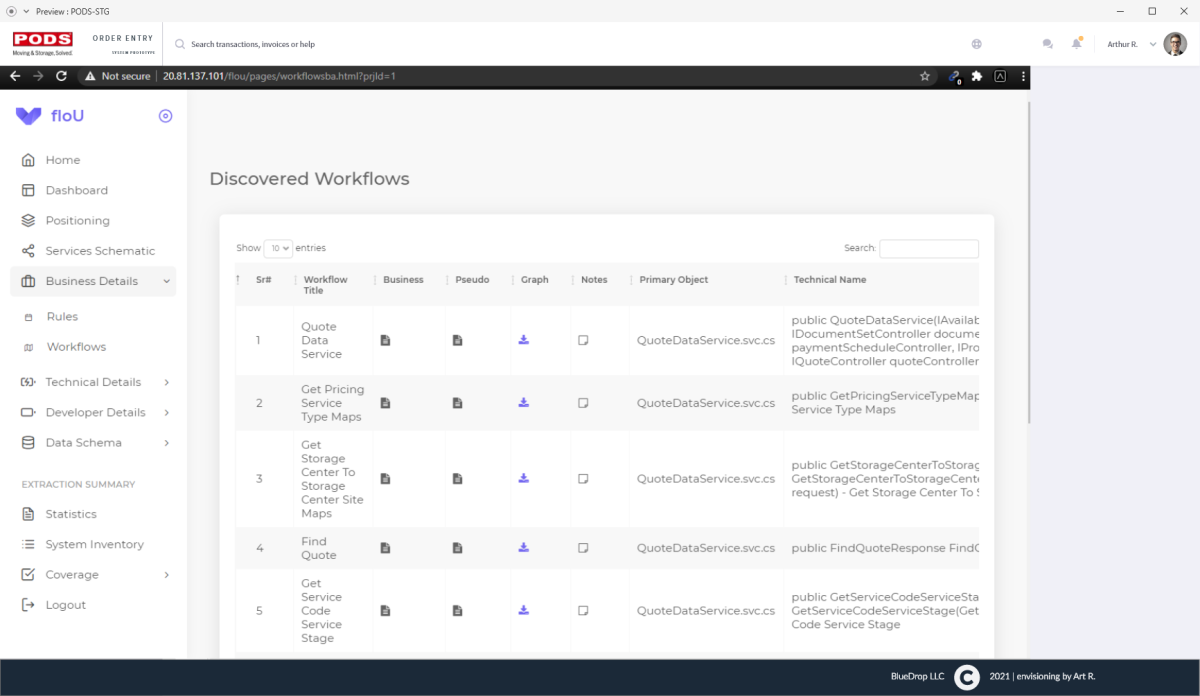Bookmark page with the star icon

925,76
